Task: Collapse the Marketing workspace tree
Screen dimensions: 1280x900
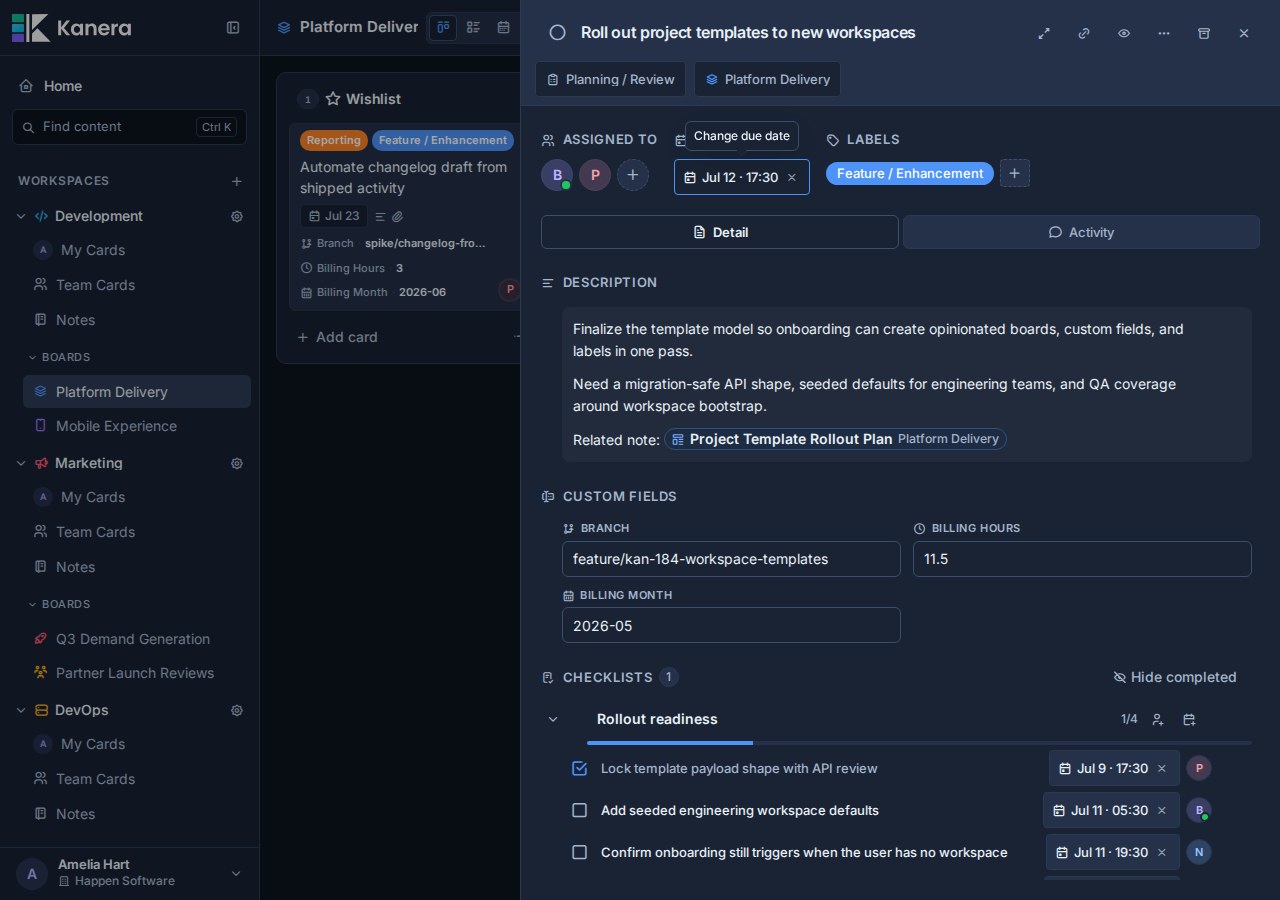Action: point(21,463)
